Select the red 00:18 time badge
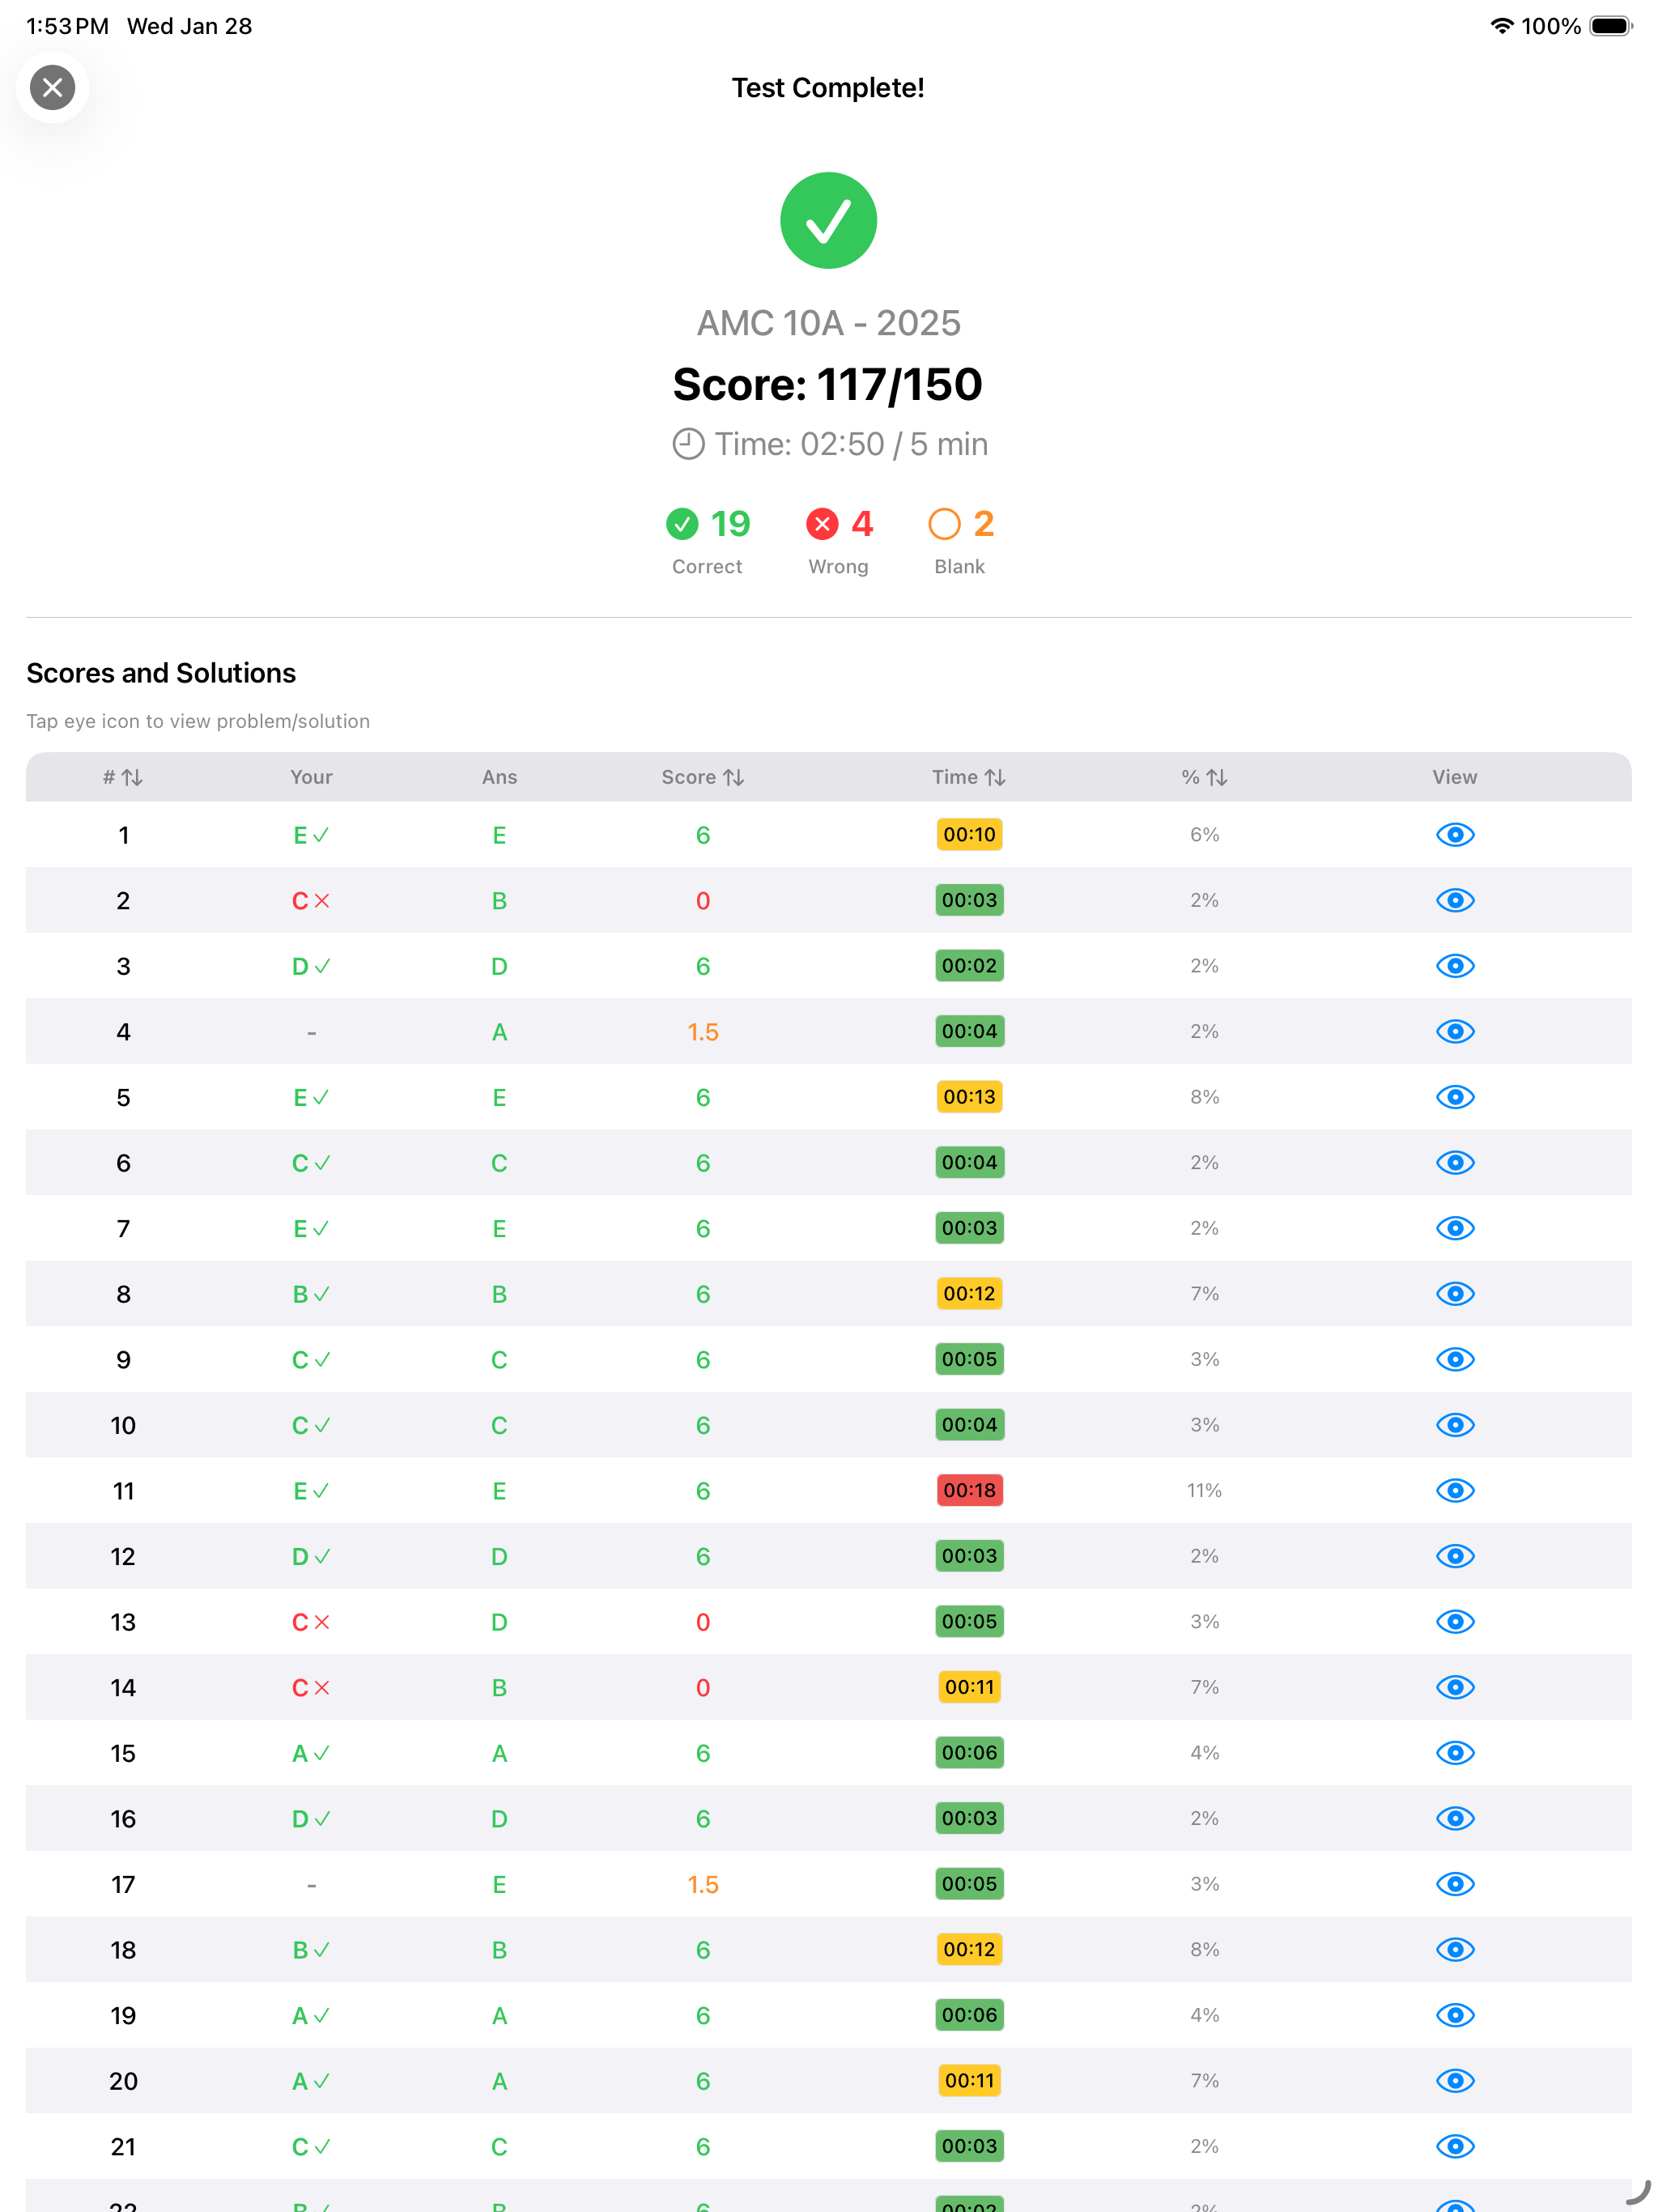Screen dimensions: 1658x2212 (x=969, y=1491)
